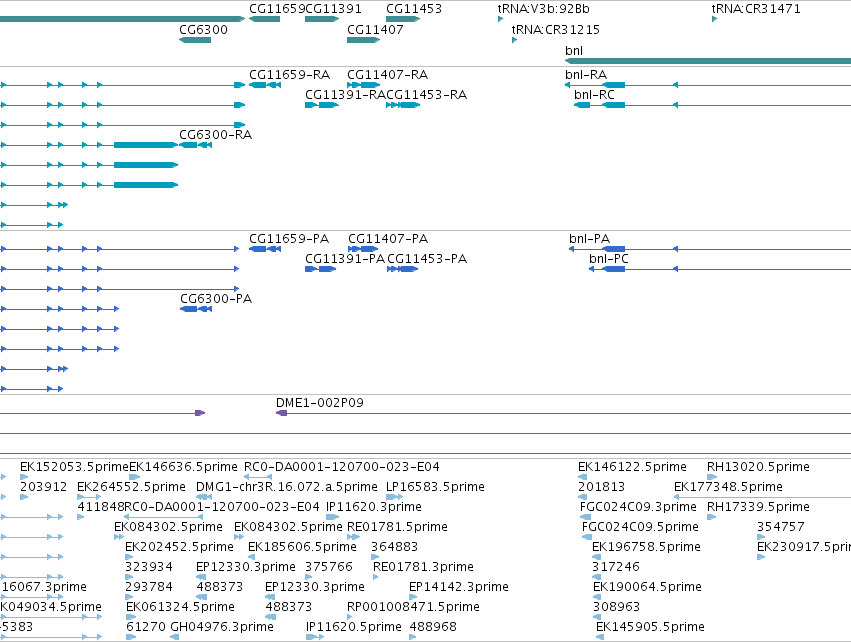This screenshot has width=851, height=642.
Task: Open the EK146636.5prime EST label
Action: (x=183, y=467)
